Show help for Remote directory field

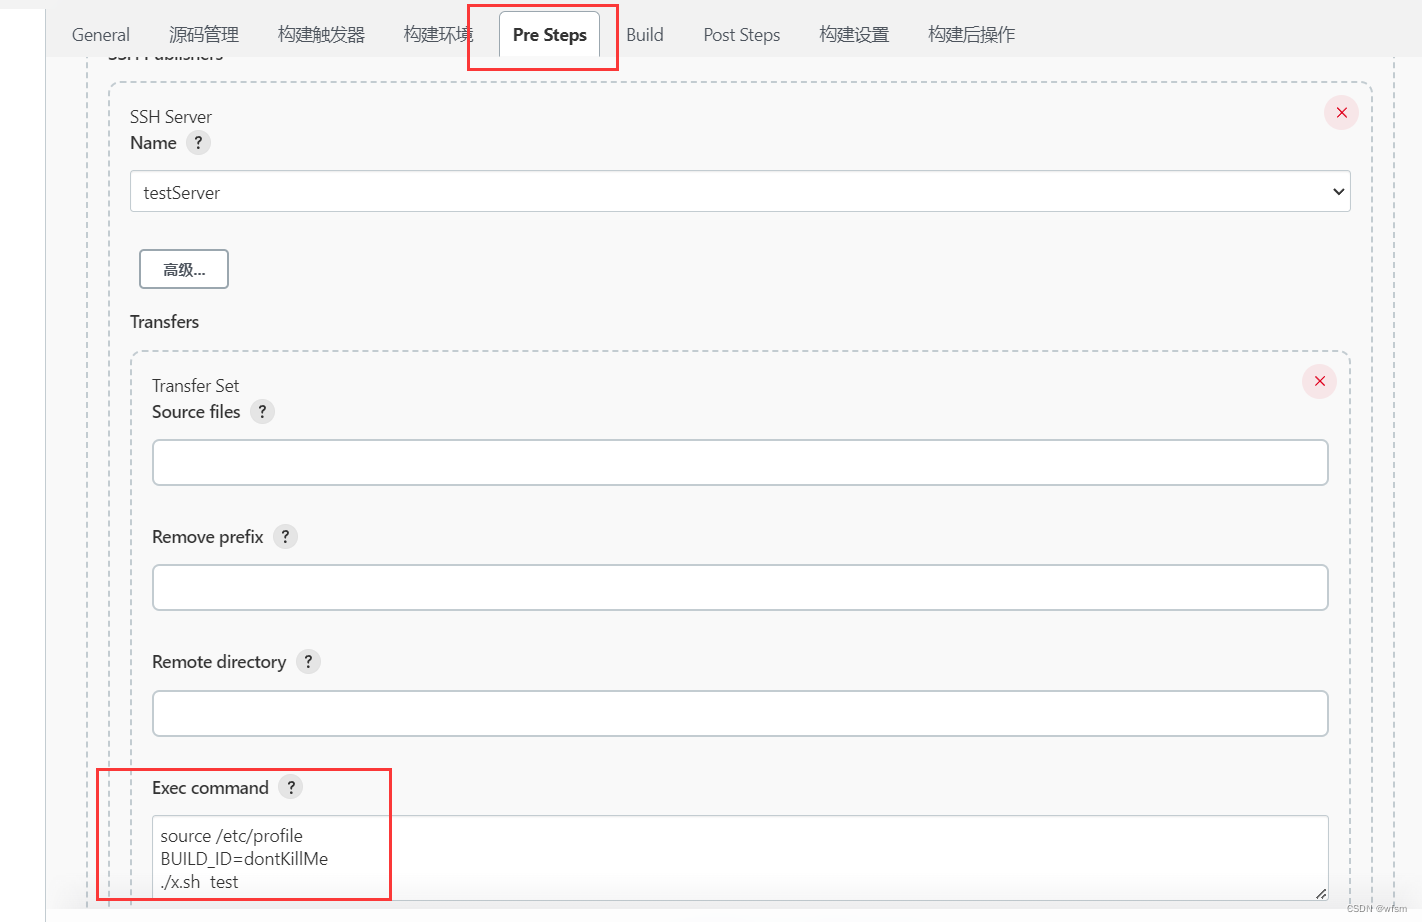(308, 662)
